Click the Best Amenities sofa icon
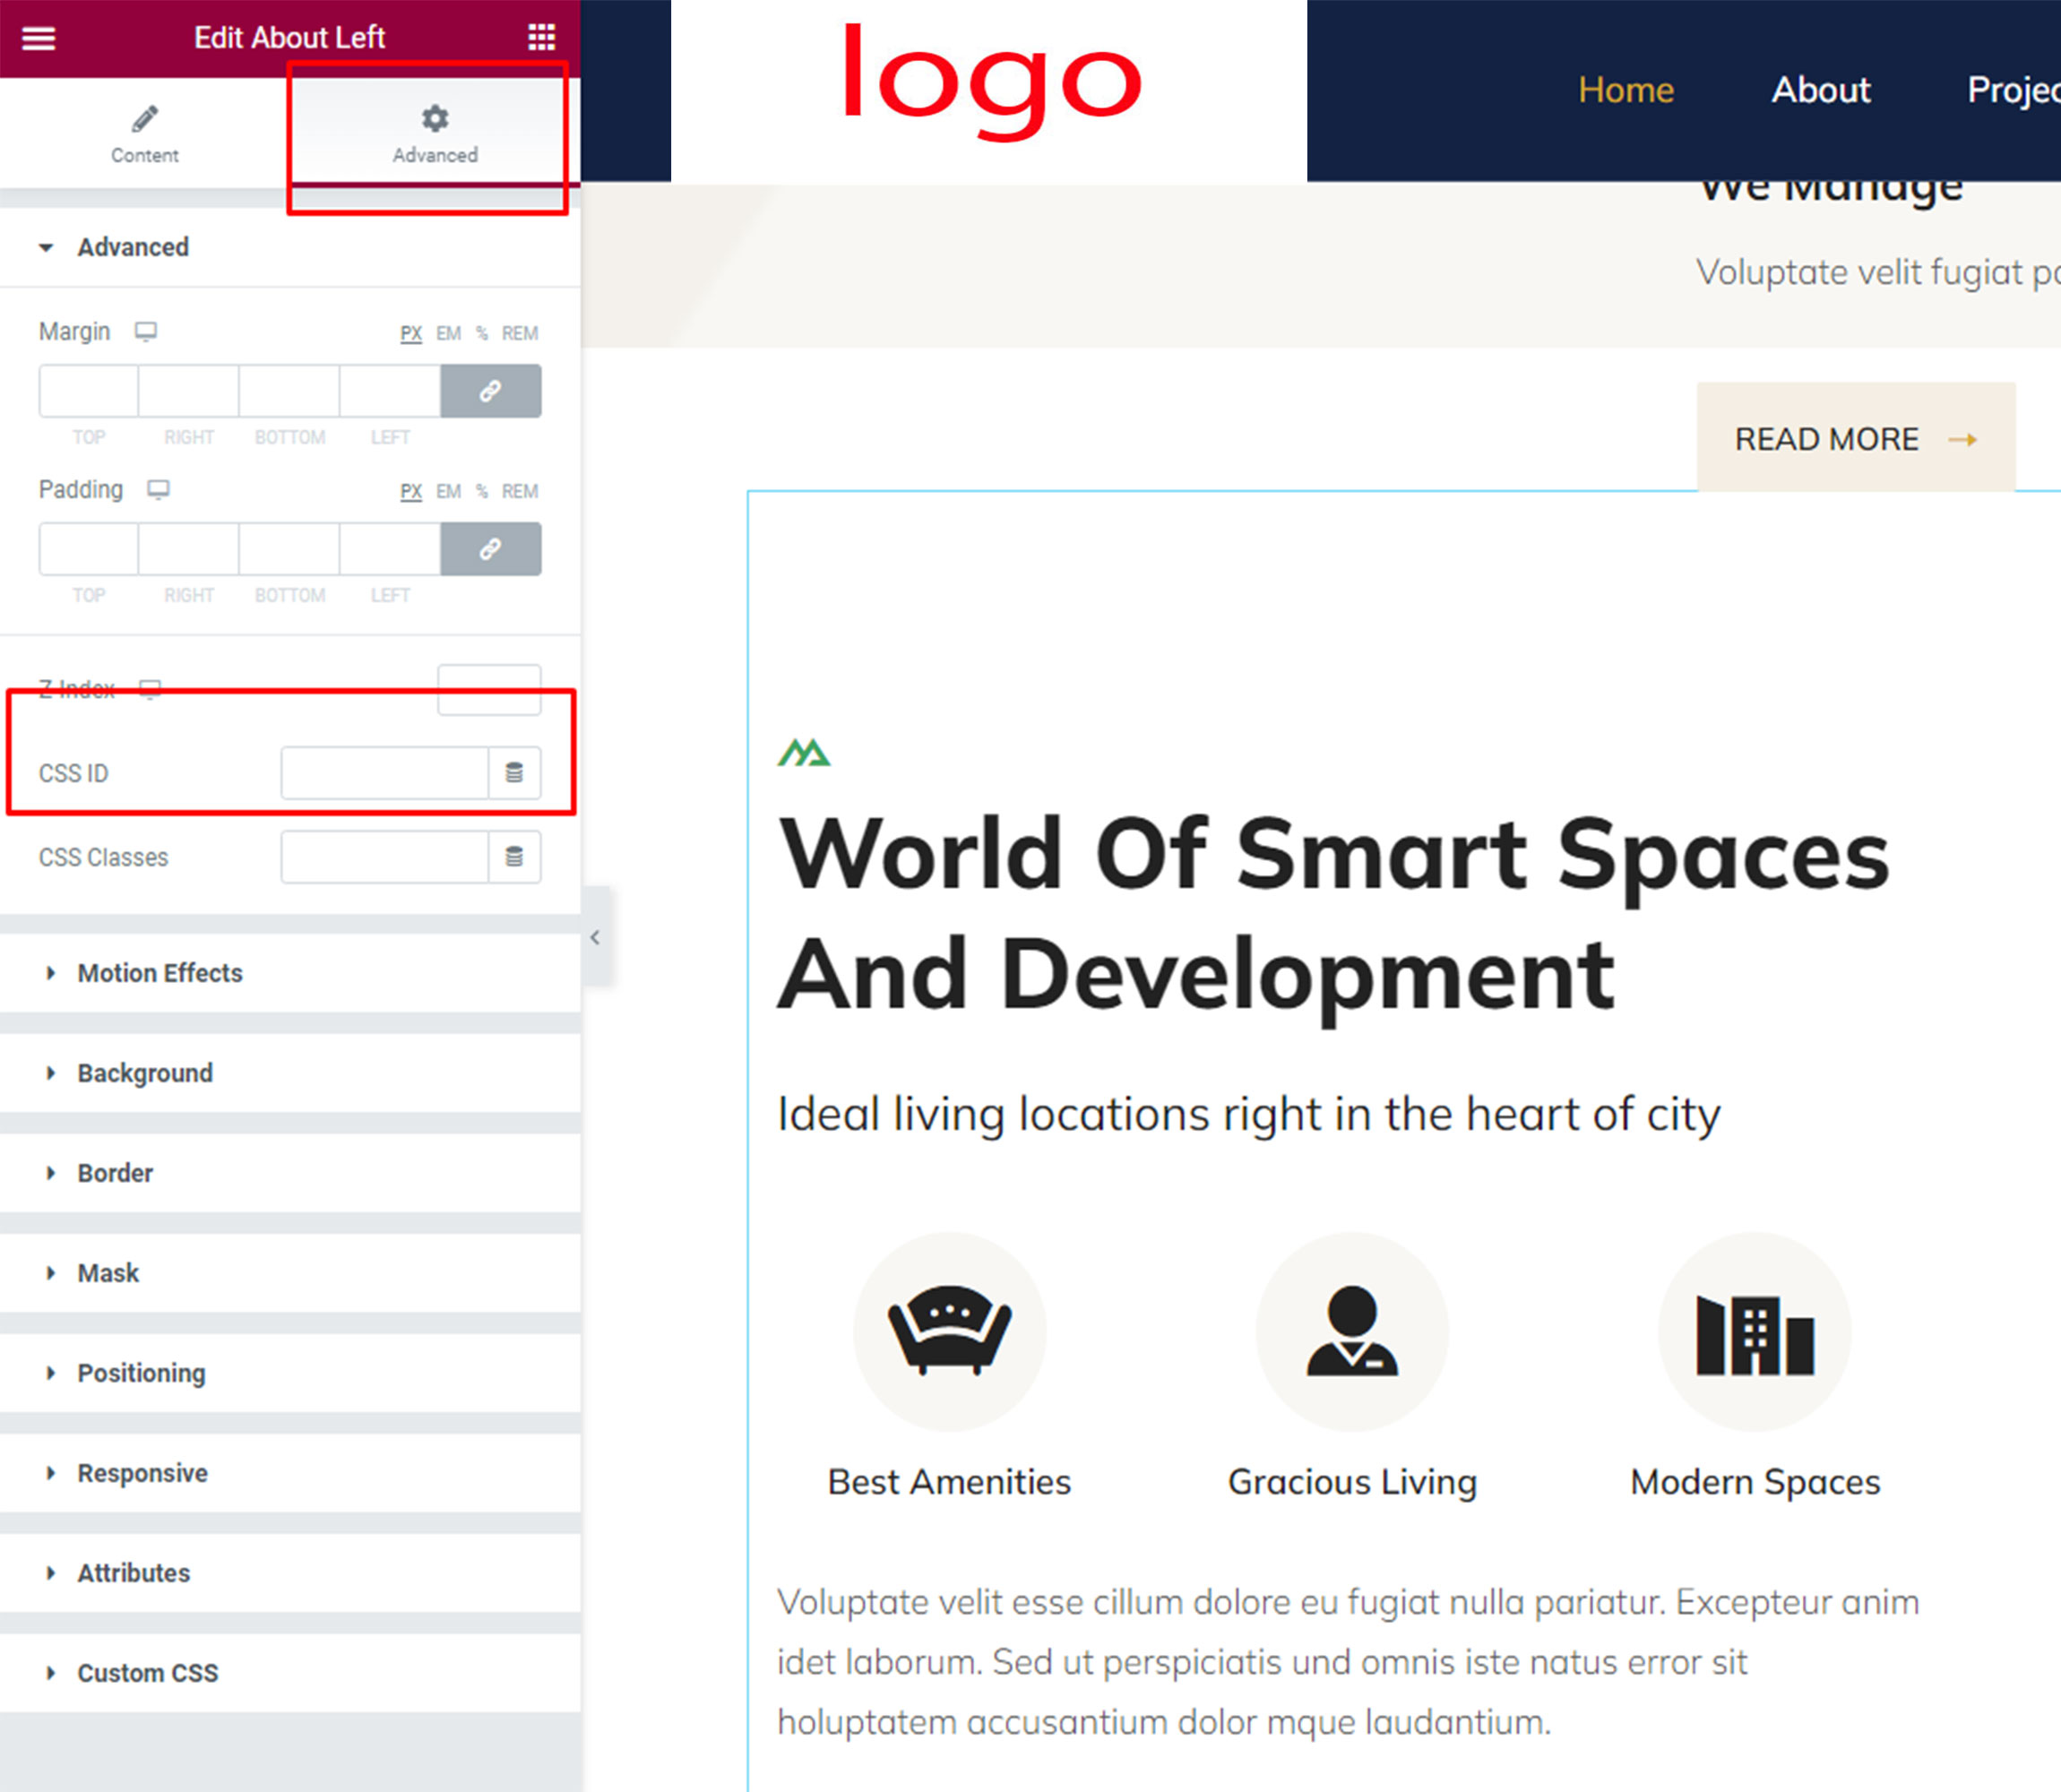The image size is (2061, 1792). [x=949, y=1331]
